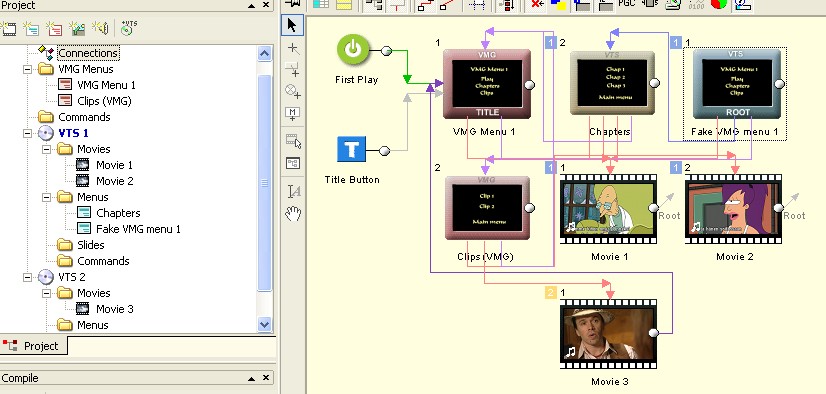Click the blue dashed alignment icon

[477, 5]
